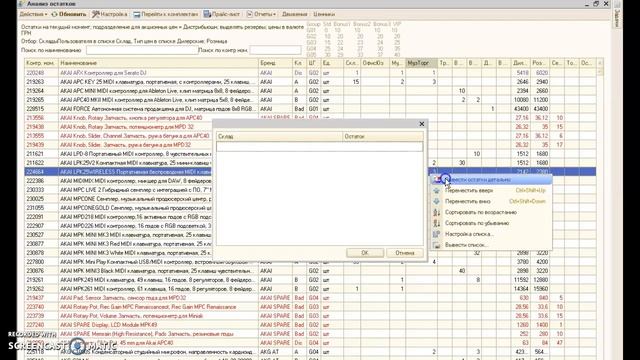Click the Ед. column header
Viewport: 640px width, 360px height.
click(332, 63)
